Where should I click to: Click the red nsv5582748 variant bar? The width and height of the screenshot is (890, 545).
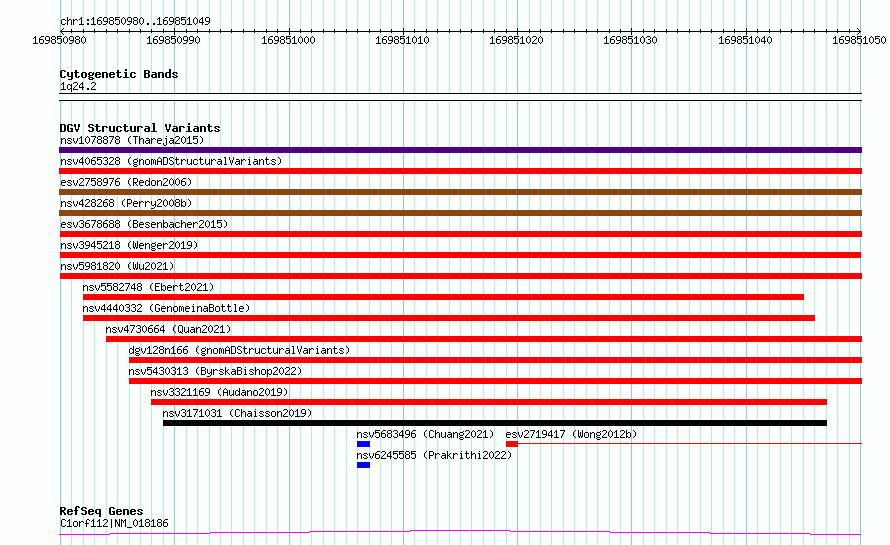(443, 297)
